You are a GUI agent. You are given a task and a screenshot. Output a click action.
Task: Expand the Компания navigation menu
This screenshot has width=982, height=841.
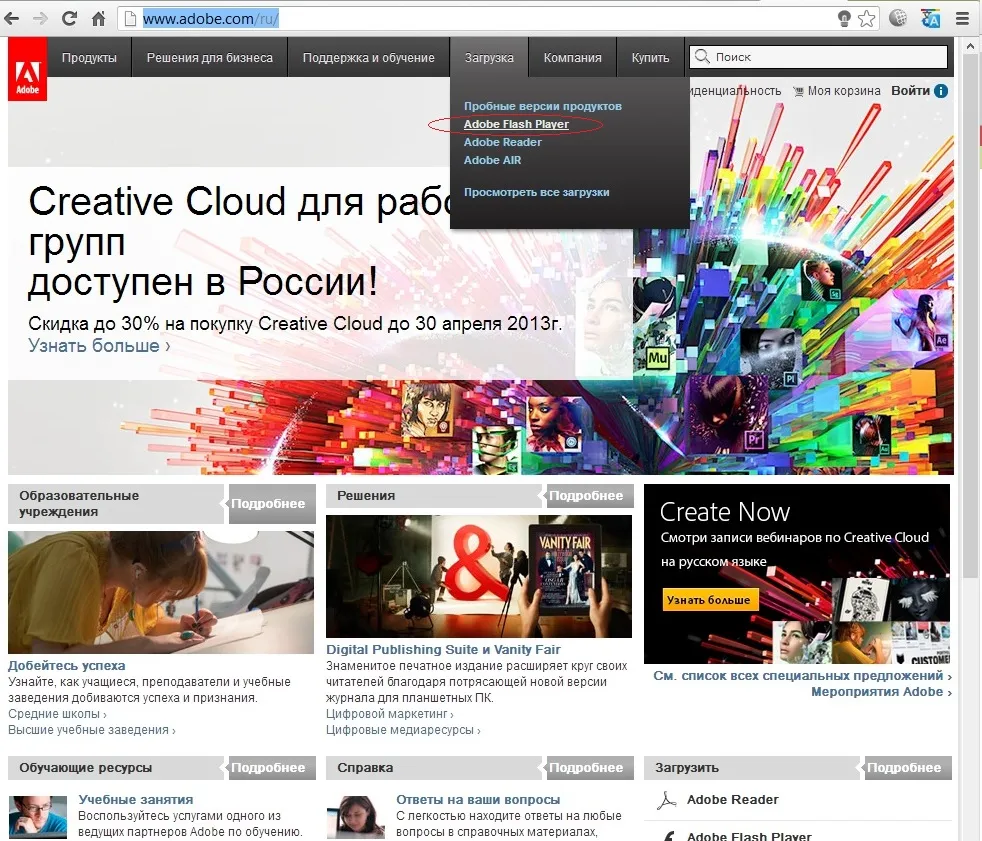572,58
